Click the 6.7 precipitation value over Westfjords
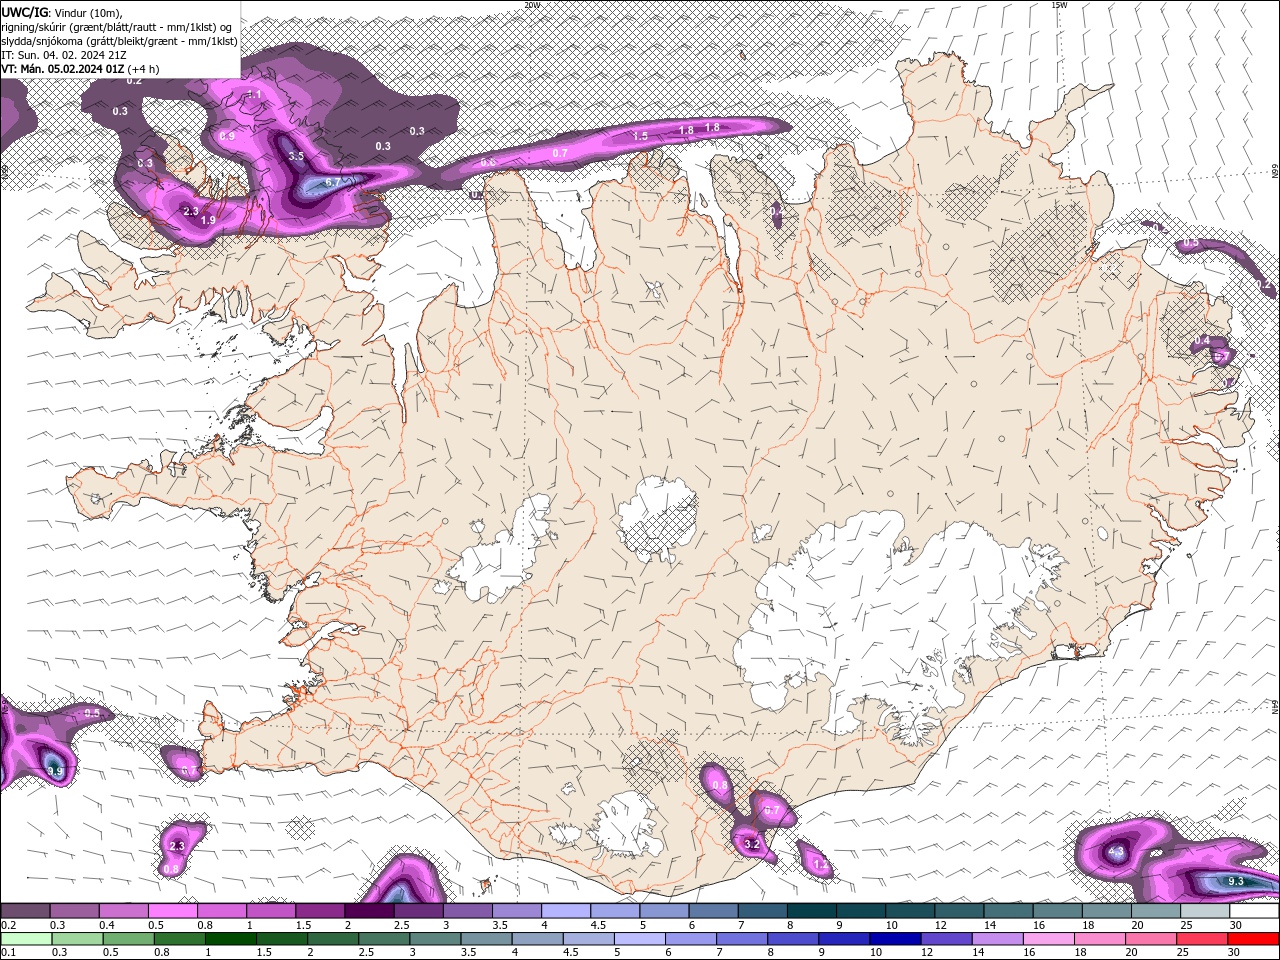1280x960 pixels. (x=334, y=182)
